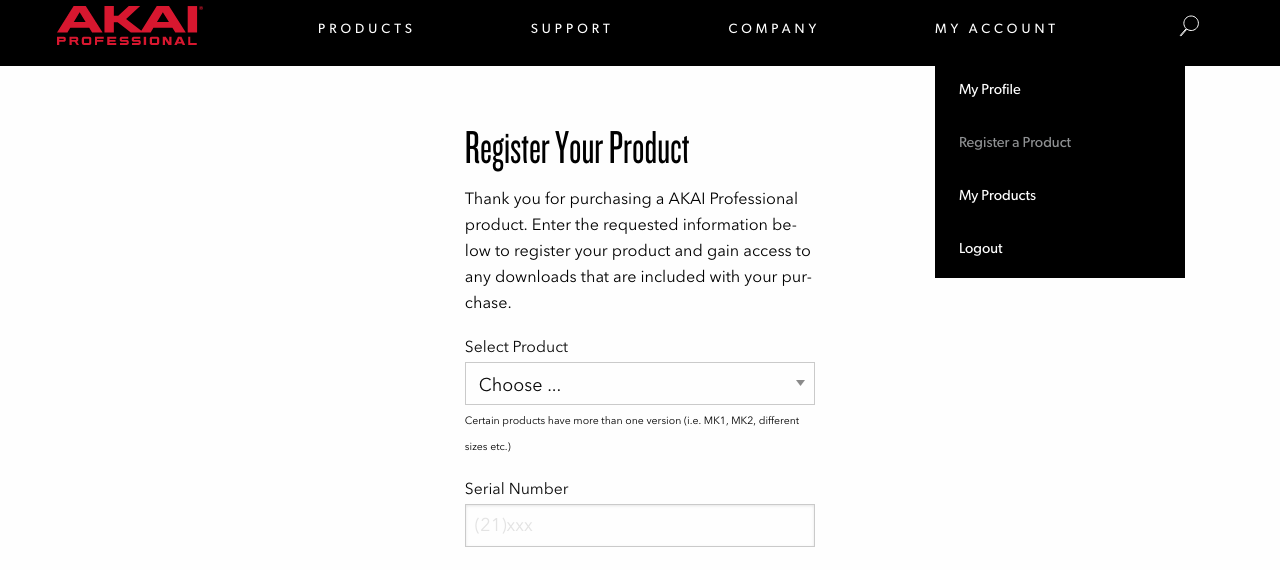The height and width of the screenshot is (570, 1280).
Task: Click the 'Select Product' field label
Action: [516, 347]
